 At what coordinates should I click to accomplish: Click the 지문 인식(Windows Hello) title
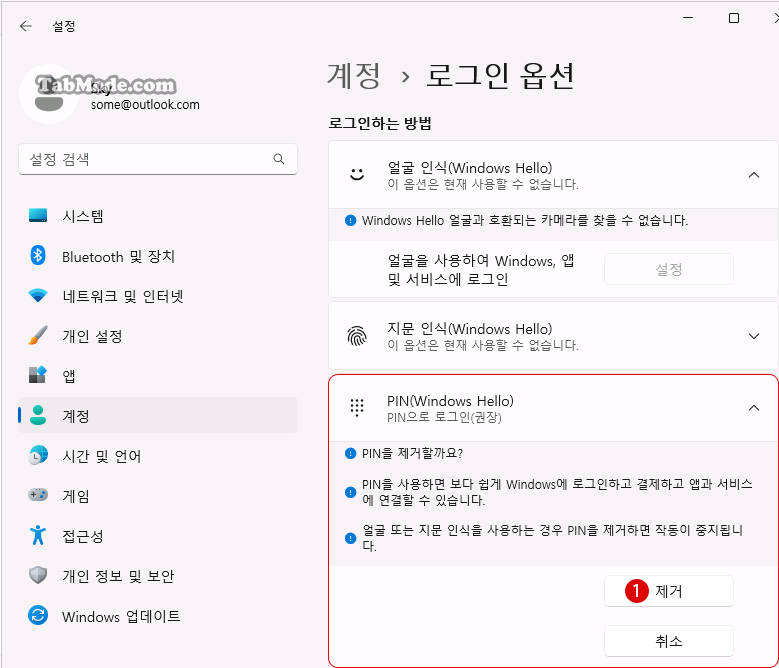coord(469,329)
